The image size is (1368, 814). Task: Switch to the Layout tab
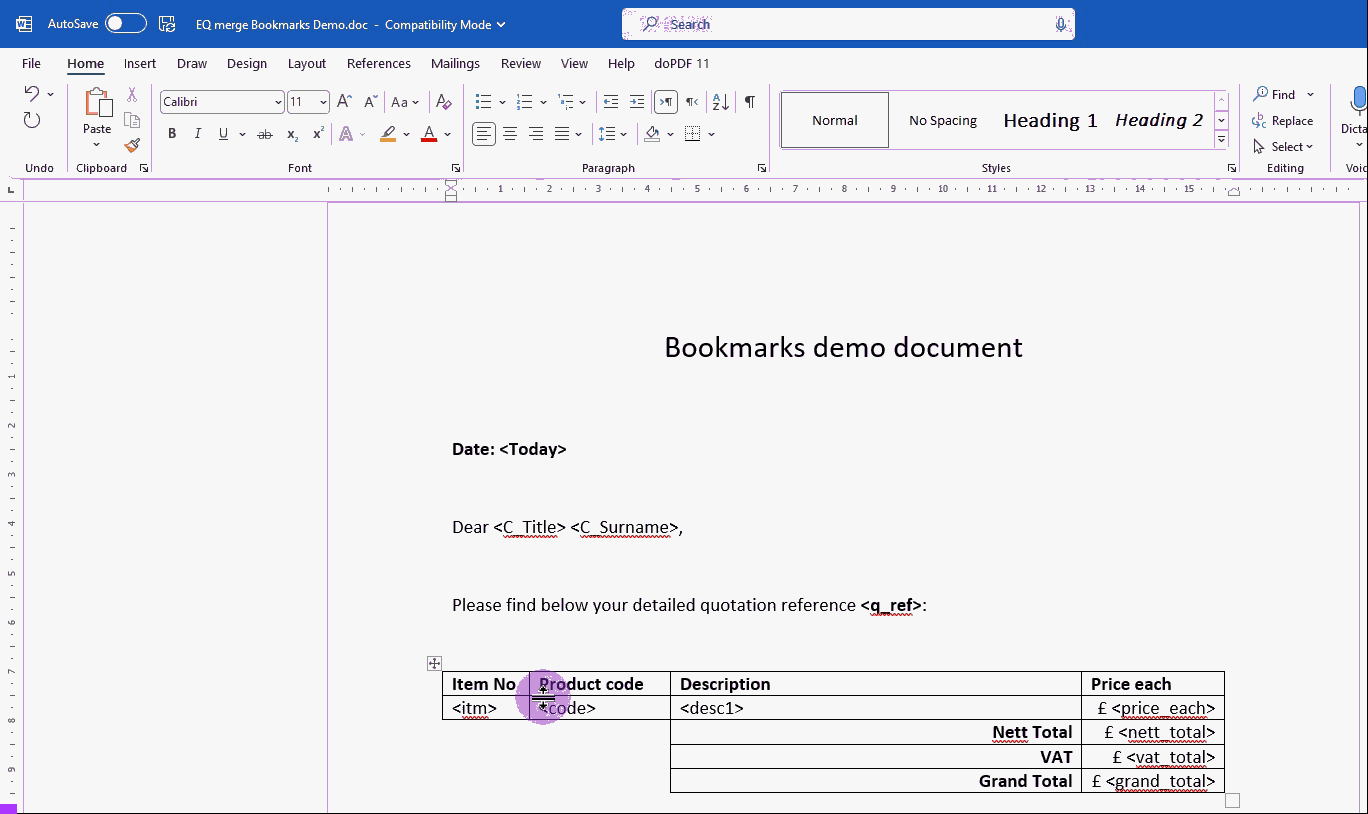click(307, 63)
